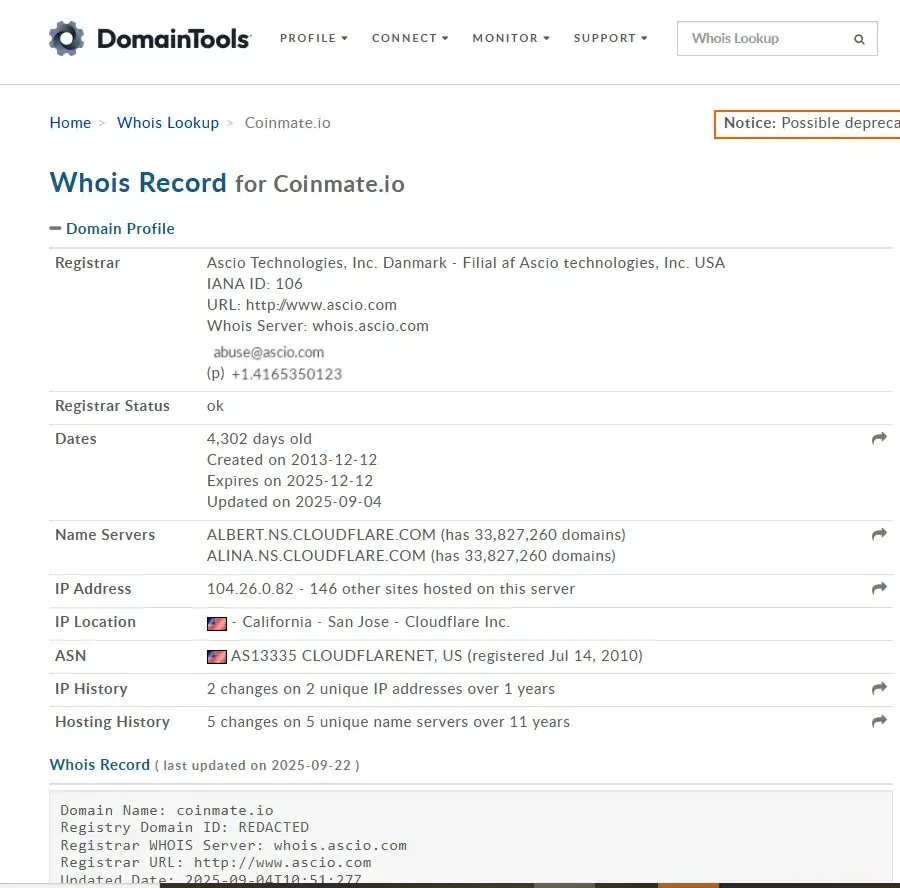
Task: Click the Registry Domain ID: REDACTED line
Action: pos(184,827)
